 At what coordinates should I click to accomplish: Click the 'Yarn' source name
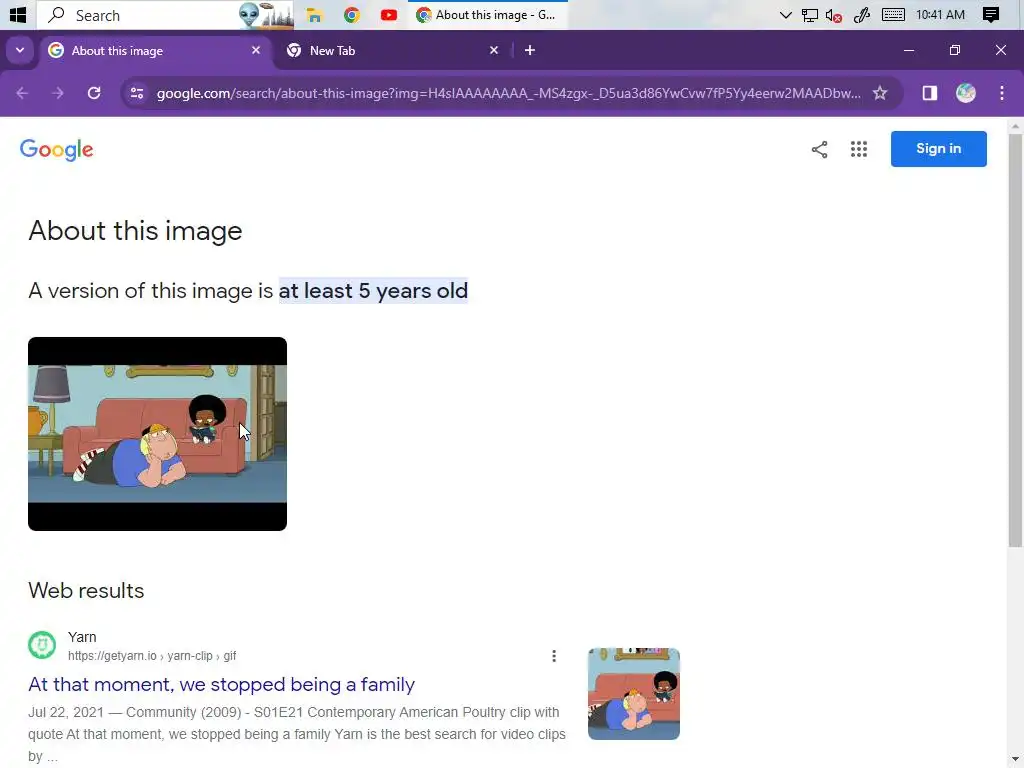(x=82, y=637)
